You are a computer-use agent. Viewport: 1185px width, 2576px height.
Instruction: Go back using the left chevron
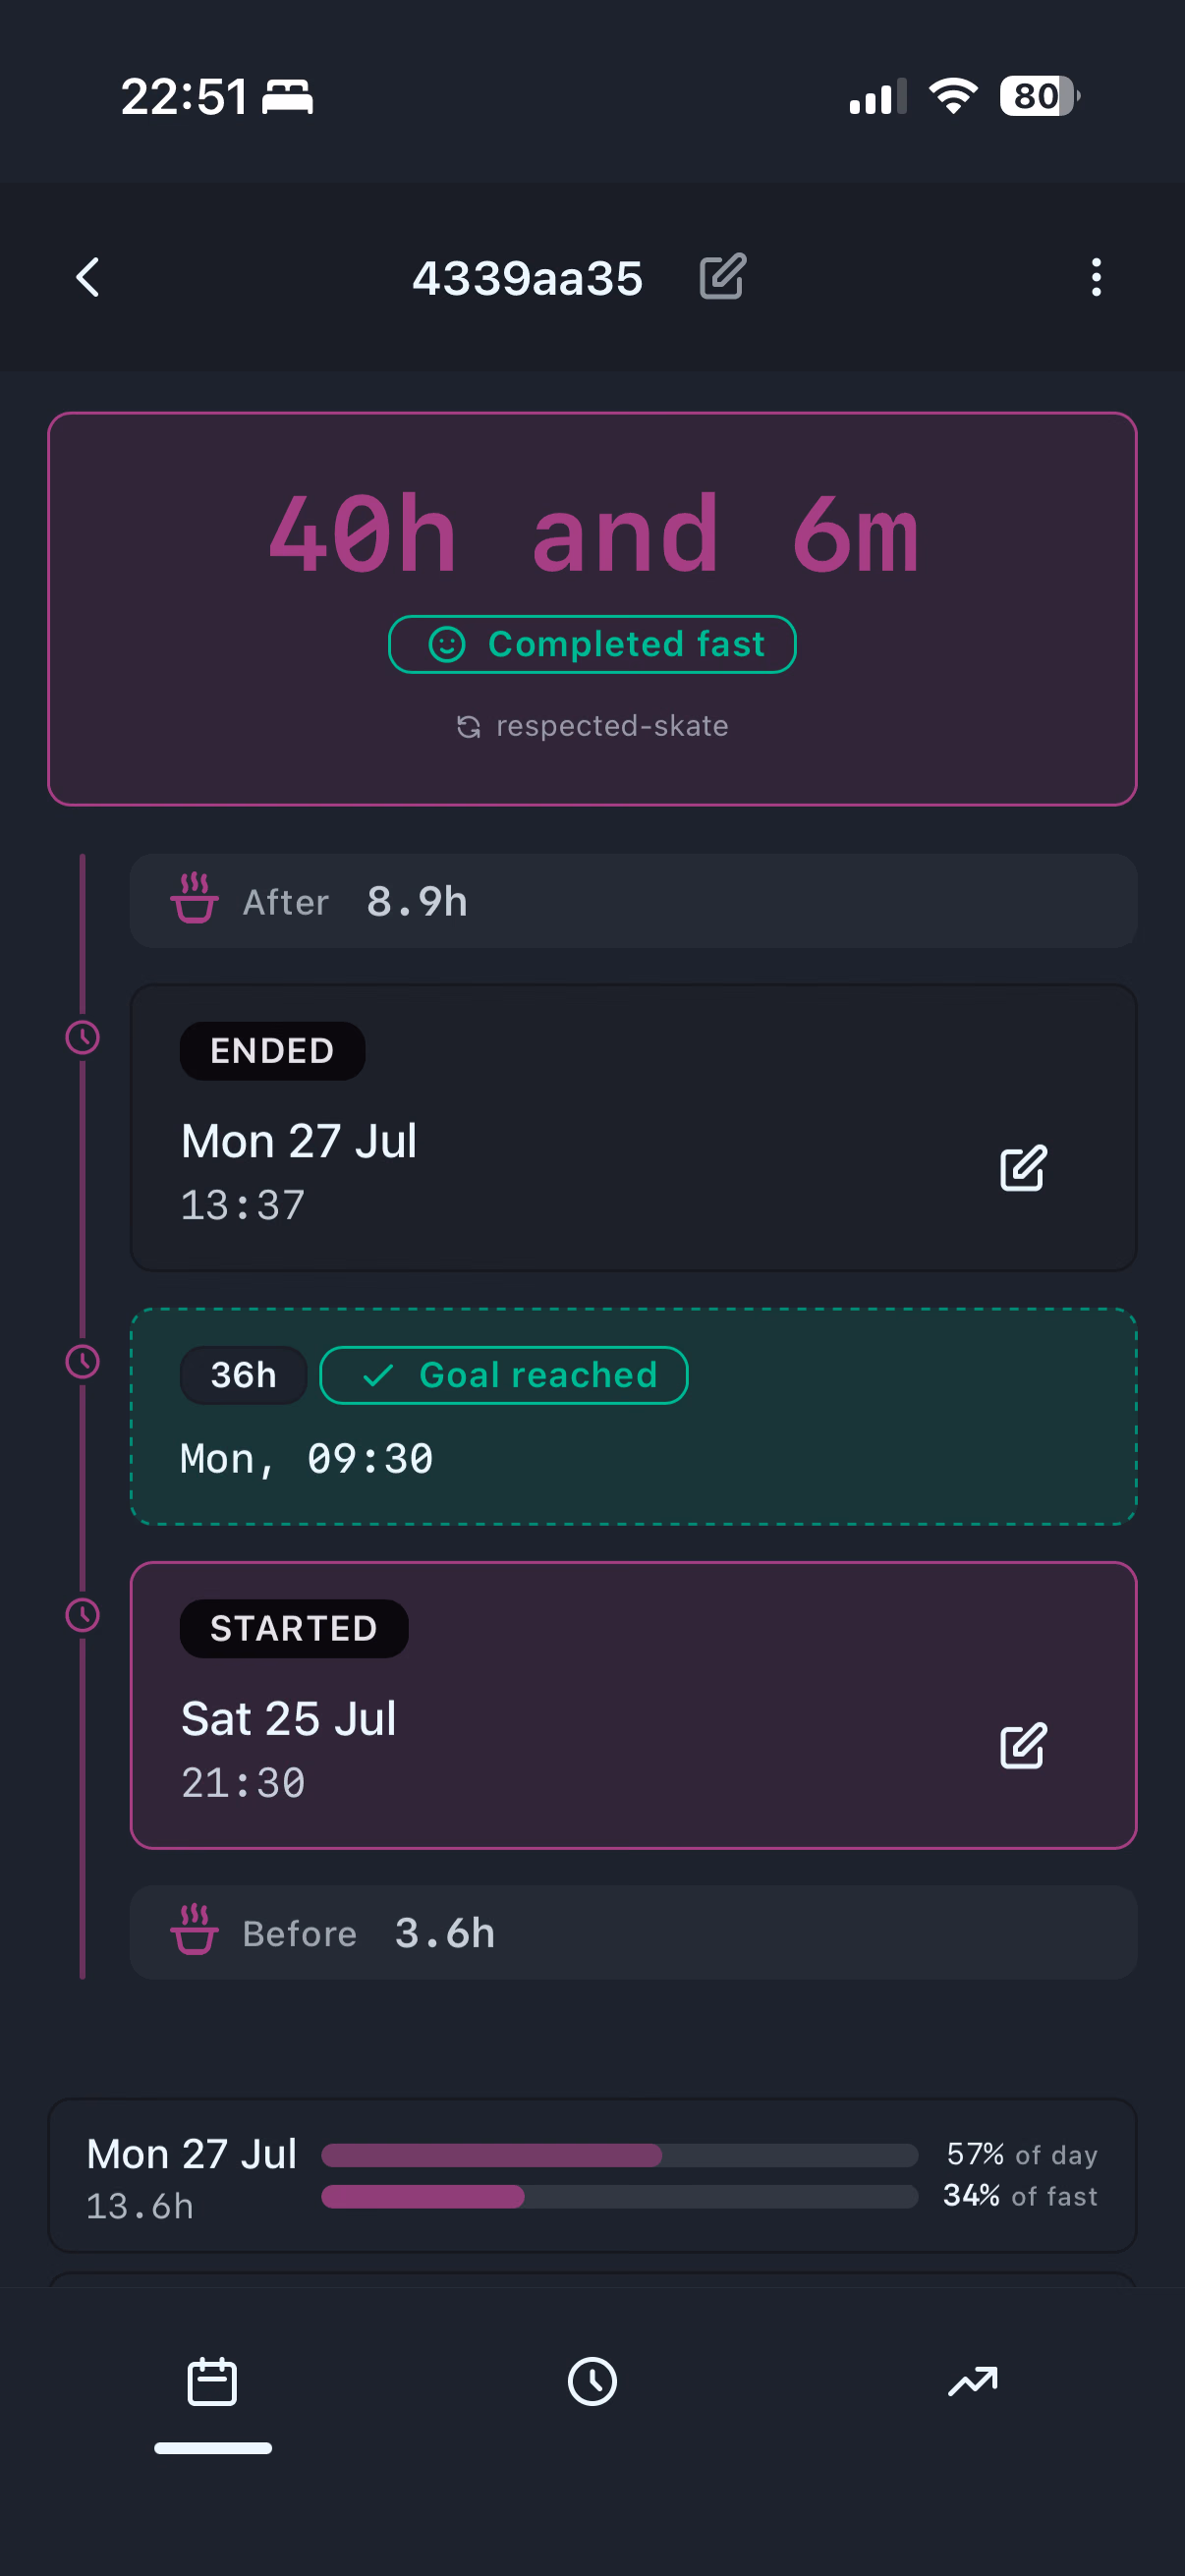pos(88,277)
